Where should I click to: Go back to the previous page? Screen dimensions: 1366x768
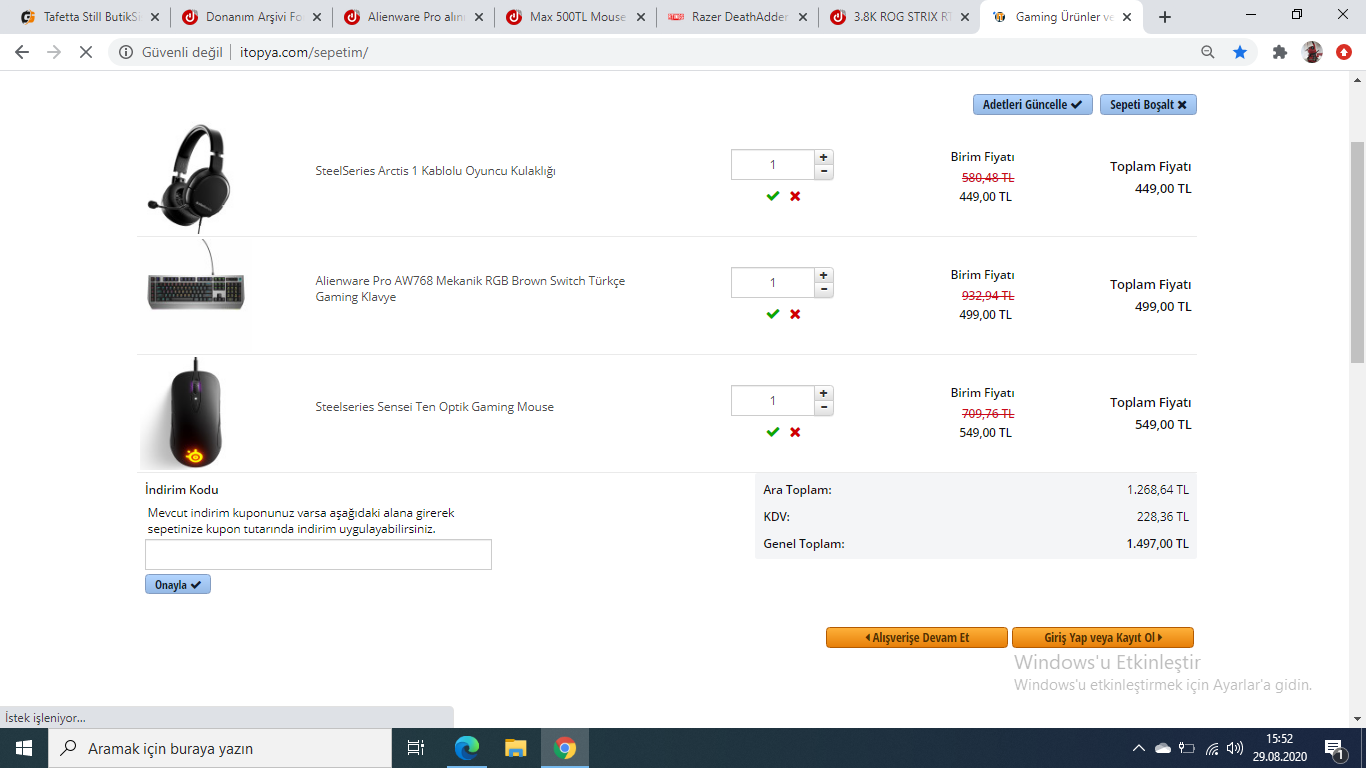(22, 52)
